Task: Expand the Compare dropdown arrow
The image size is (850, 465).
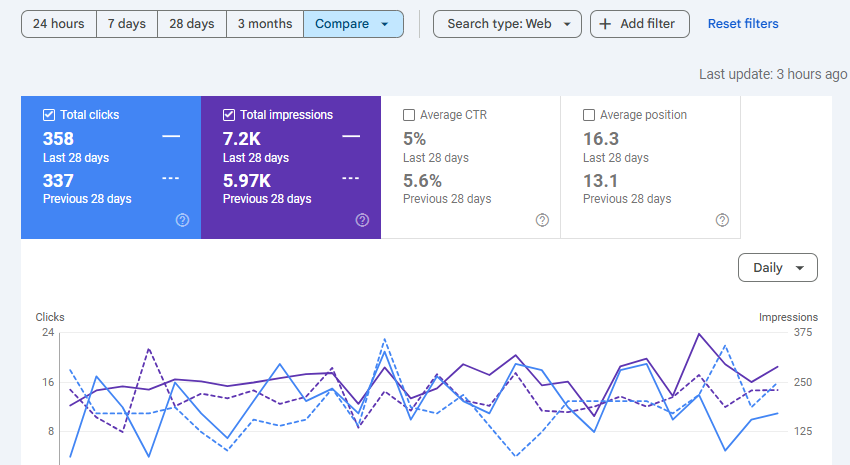Action: 385,24
